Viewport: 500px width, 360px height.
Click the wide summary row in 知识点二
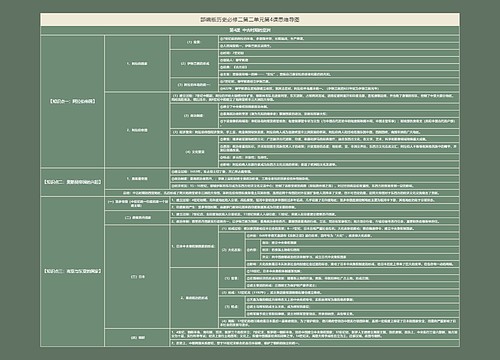[282, 193]
